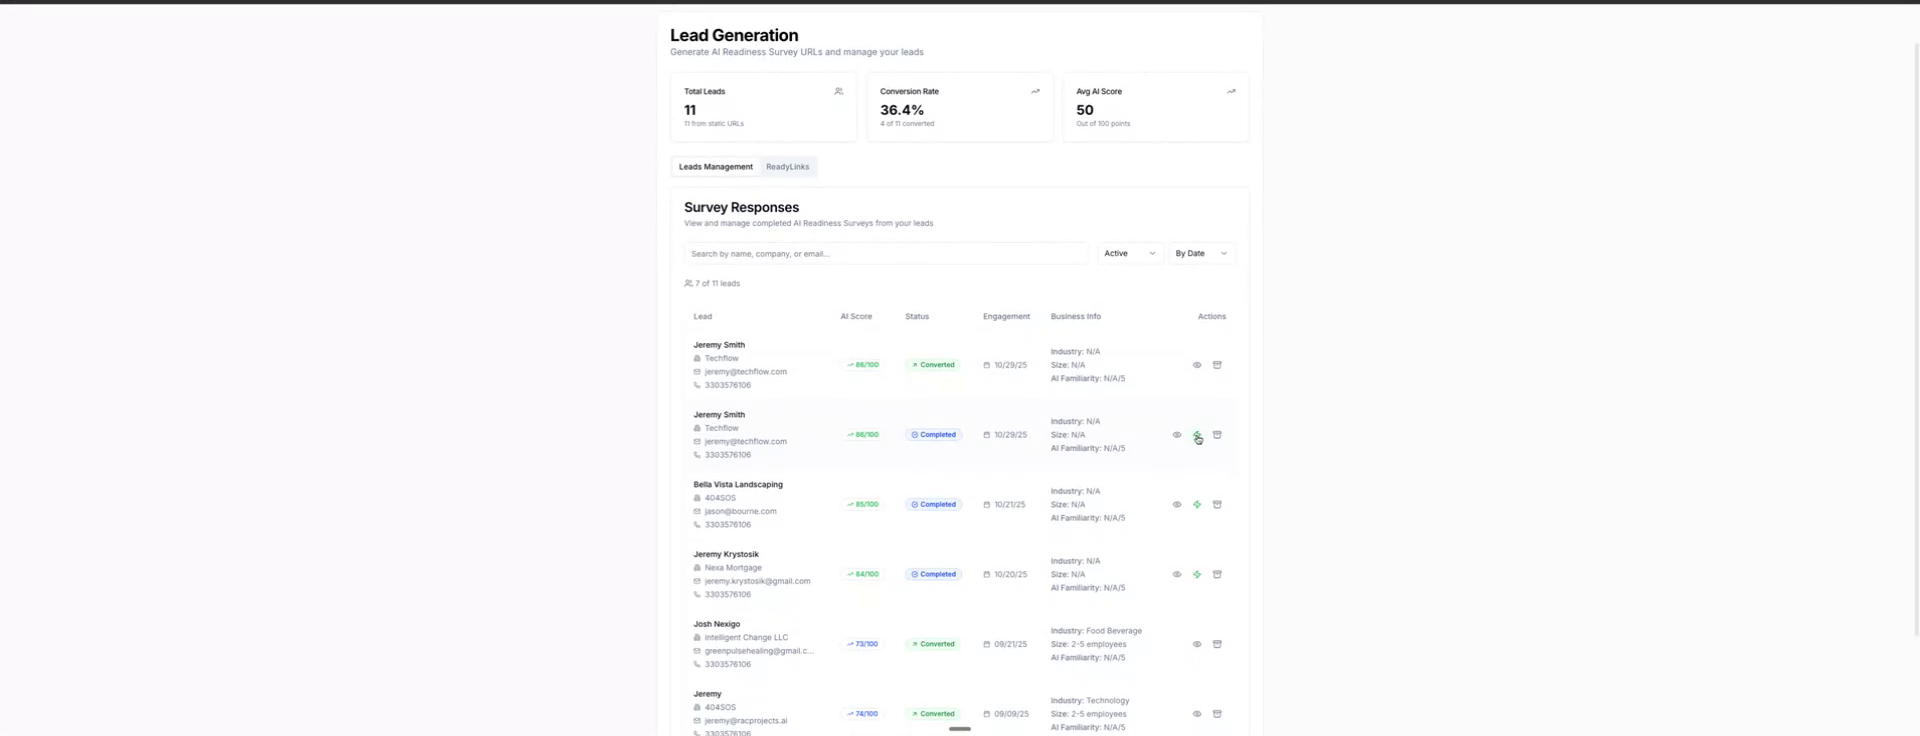Click the Lead column header
Image resolution: width=1920 pixels, height=736 pixels.
pos(703,317)
